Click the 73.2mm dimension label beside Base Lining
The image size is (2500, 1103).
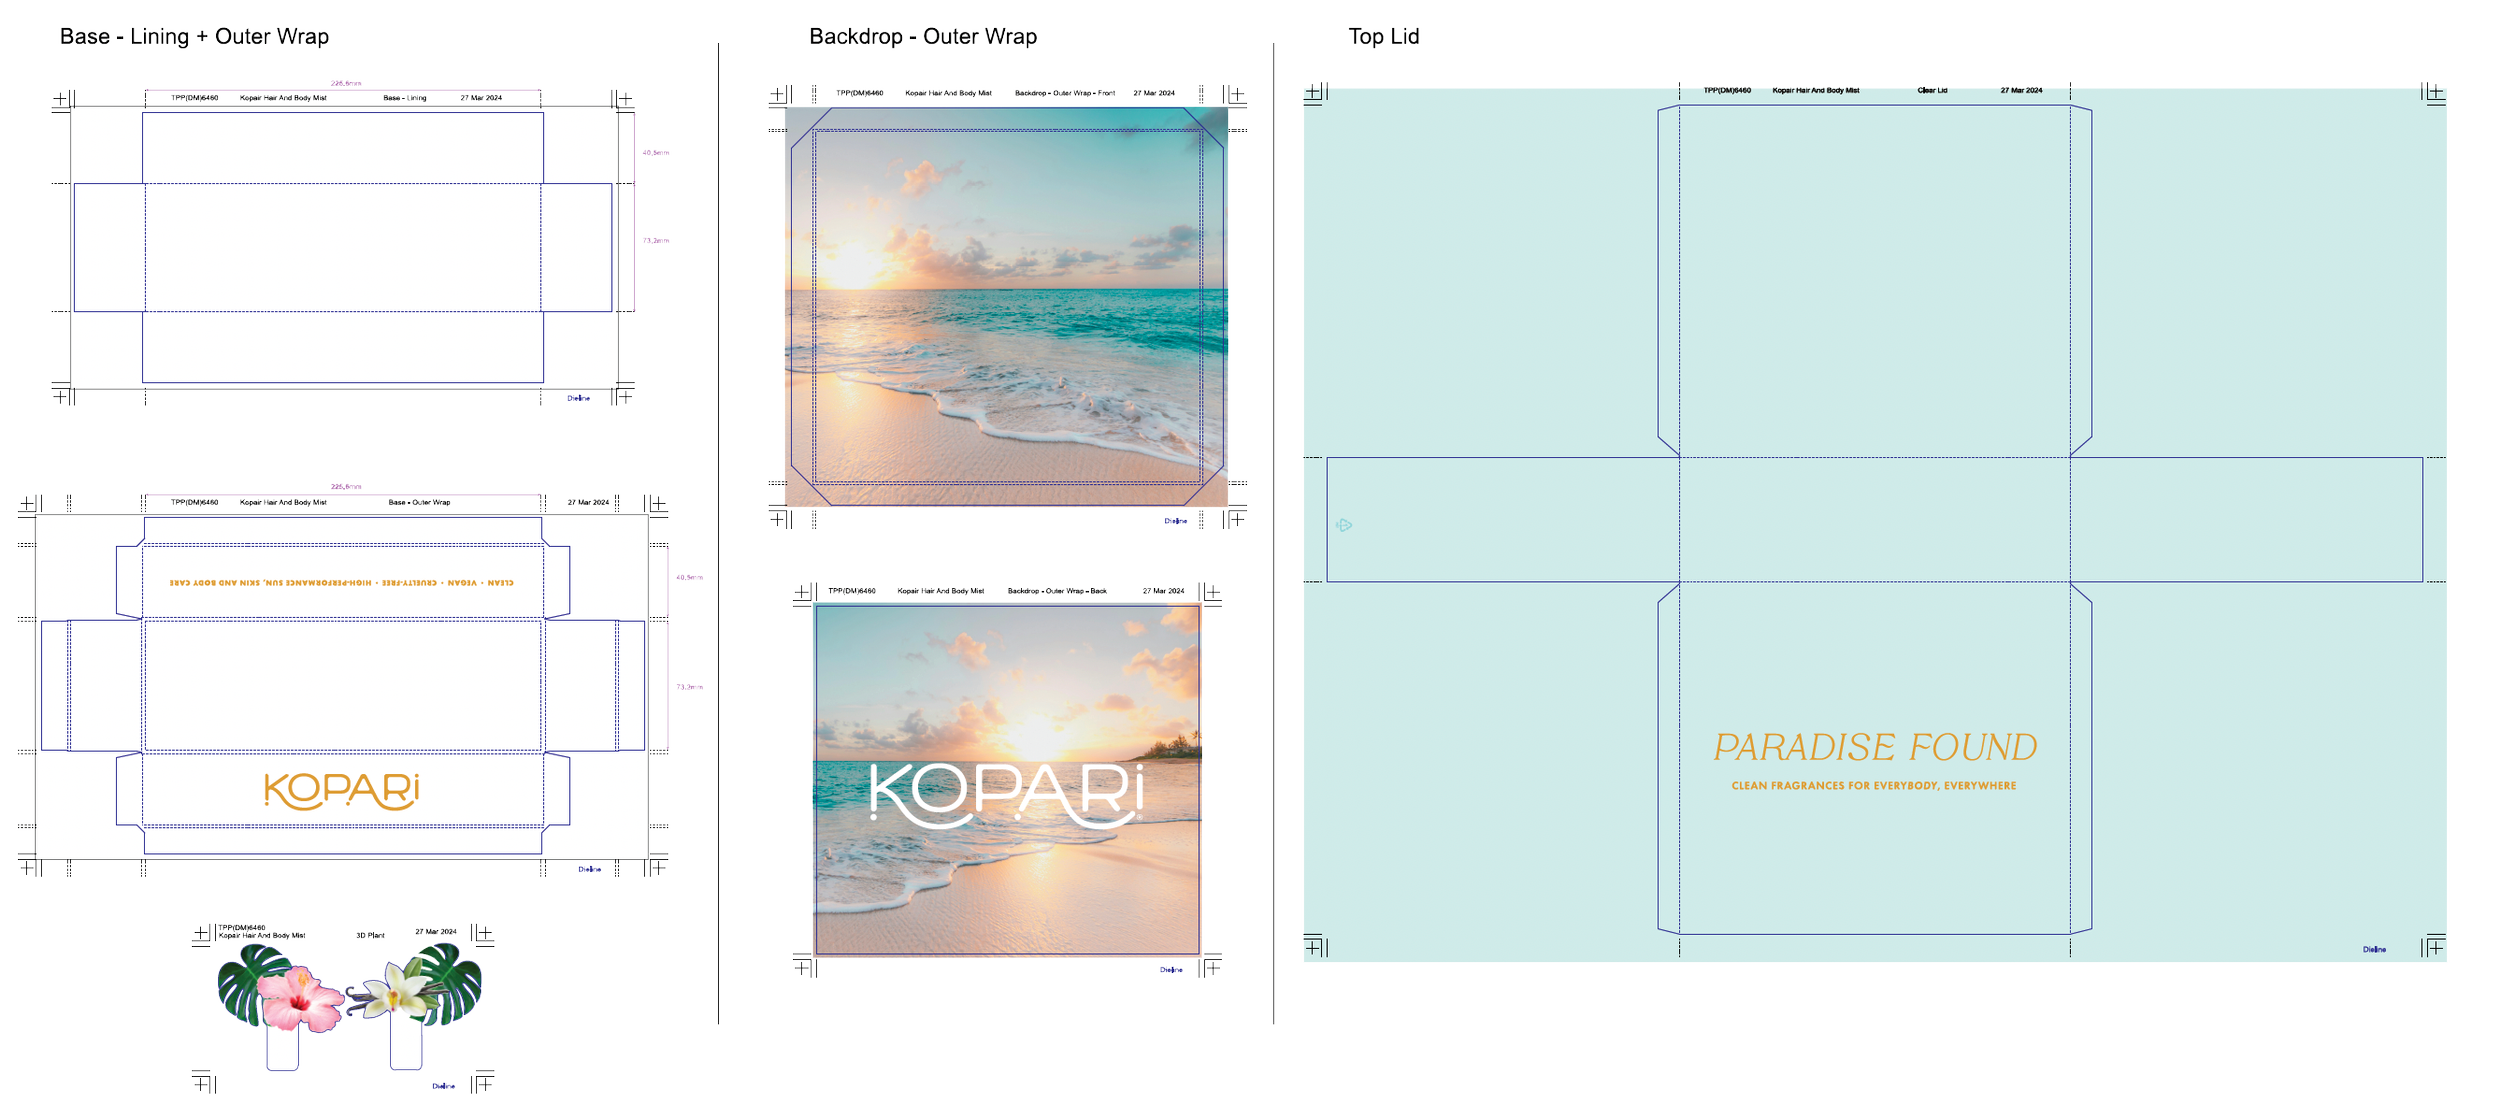pos(656,241)
